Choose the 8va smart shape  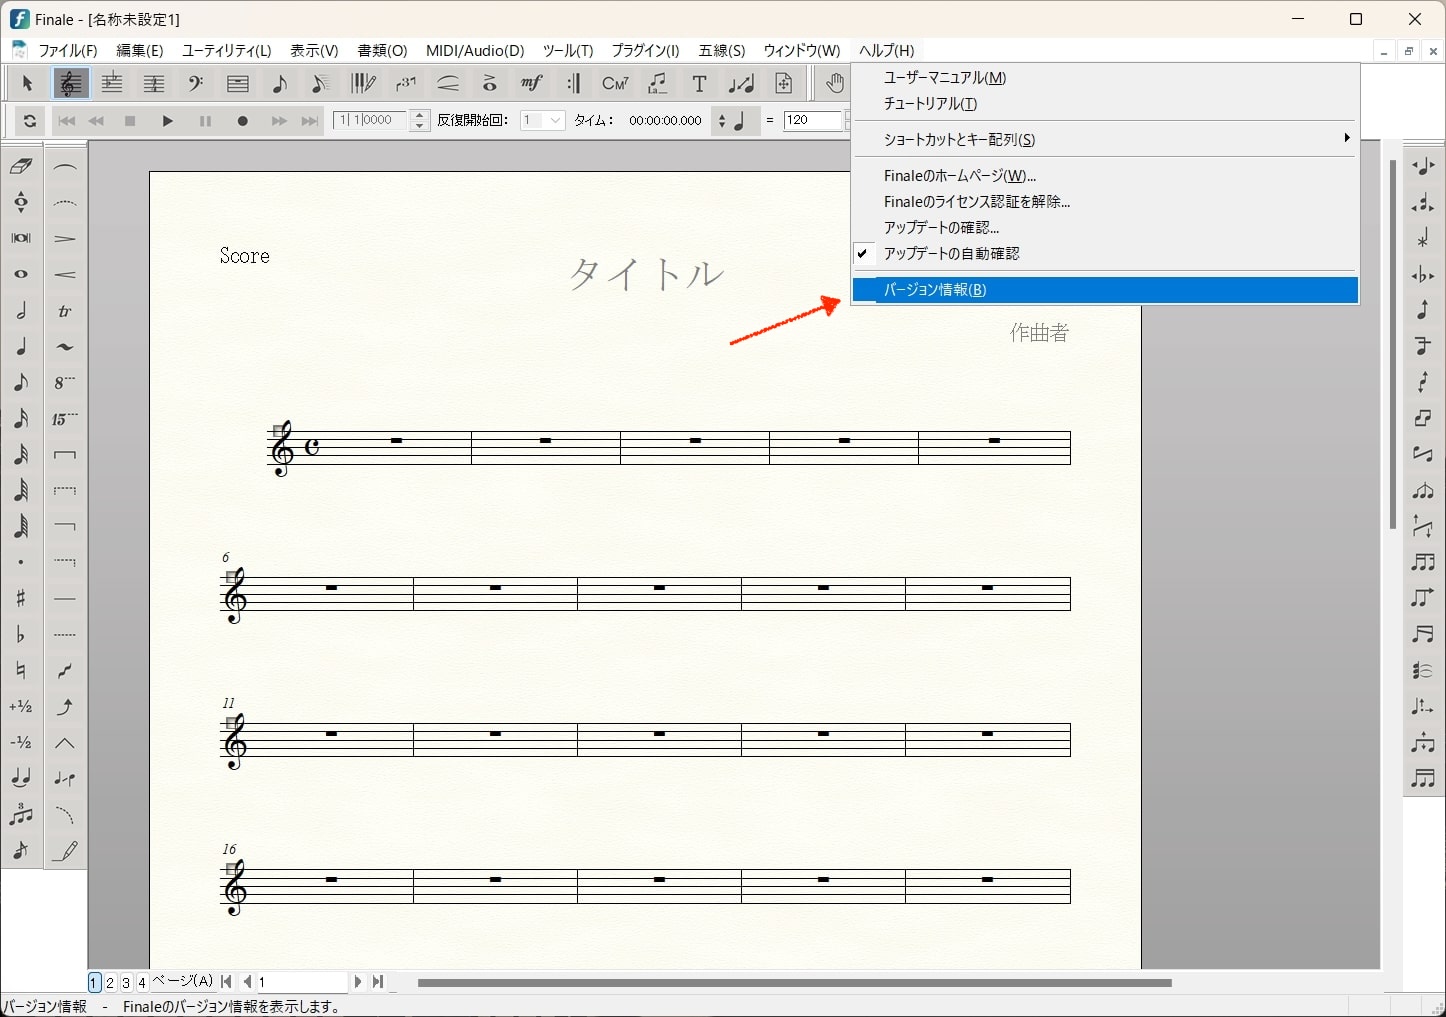tap(65, 383)
